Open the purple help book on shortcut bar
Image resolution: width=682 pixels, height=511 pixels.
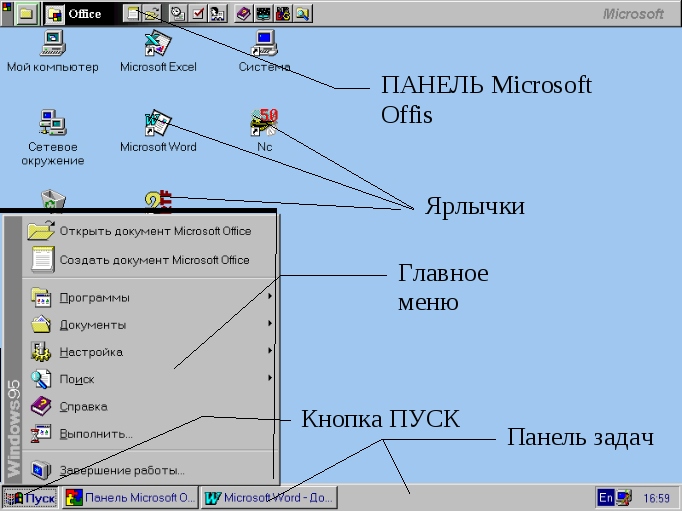(x=244, y=14)
